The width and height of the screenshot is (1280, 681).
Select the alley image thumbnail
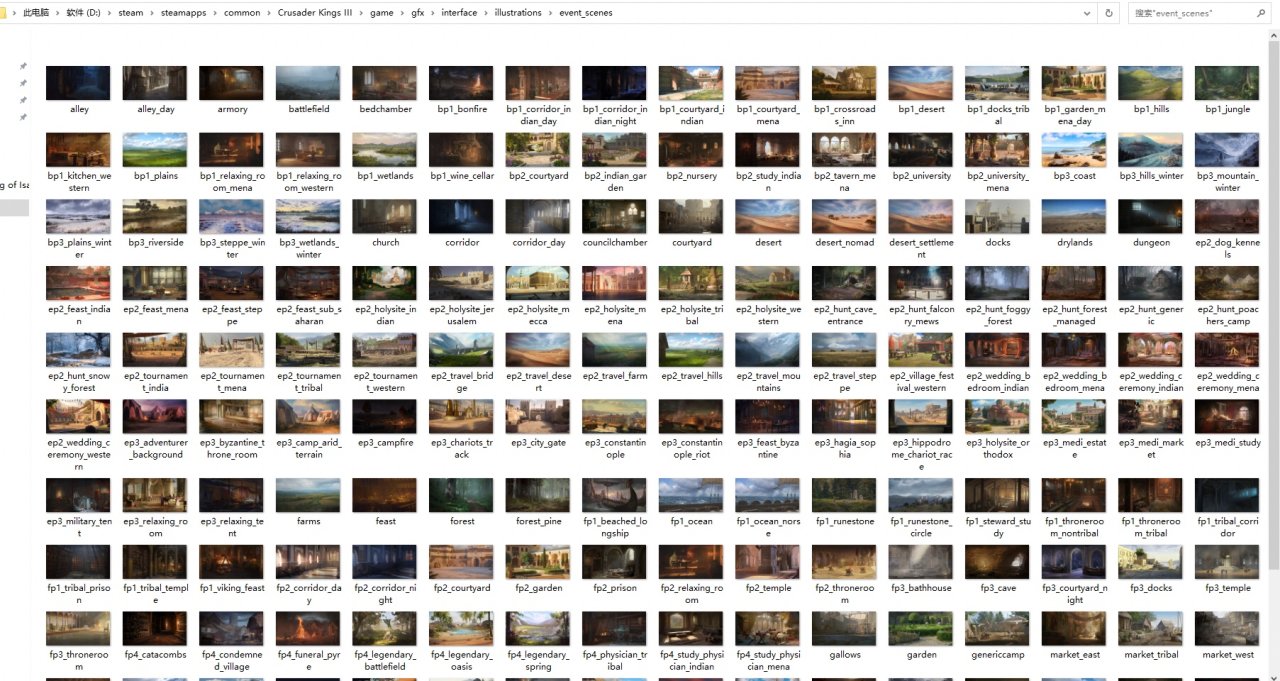pyautogui.click(x=79, y=83)
